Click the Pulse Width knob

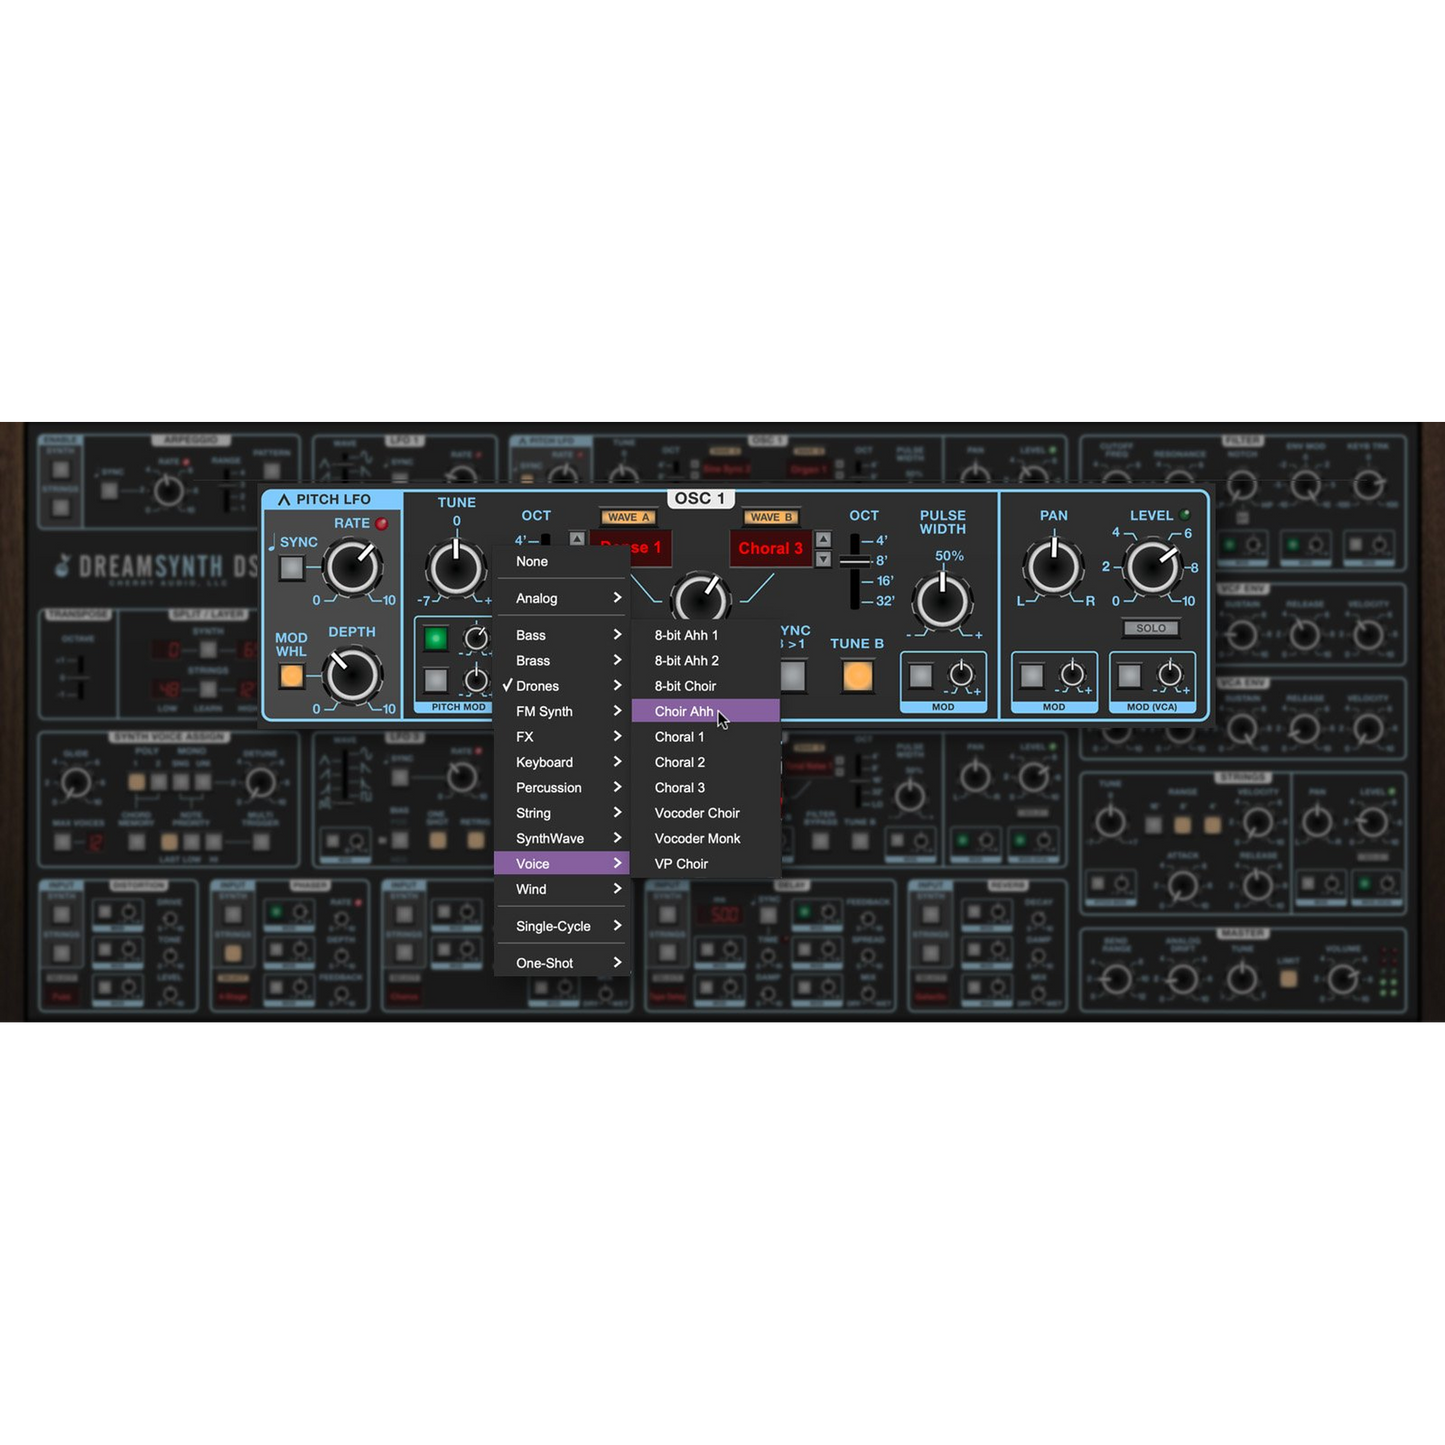(x=942, y=601)
